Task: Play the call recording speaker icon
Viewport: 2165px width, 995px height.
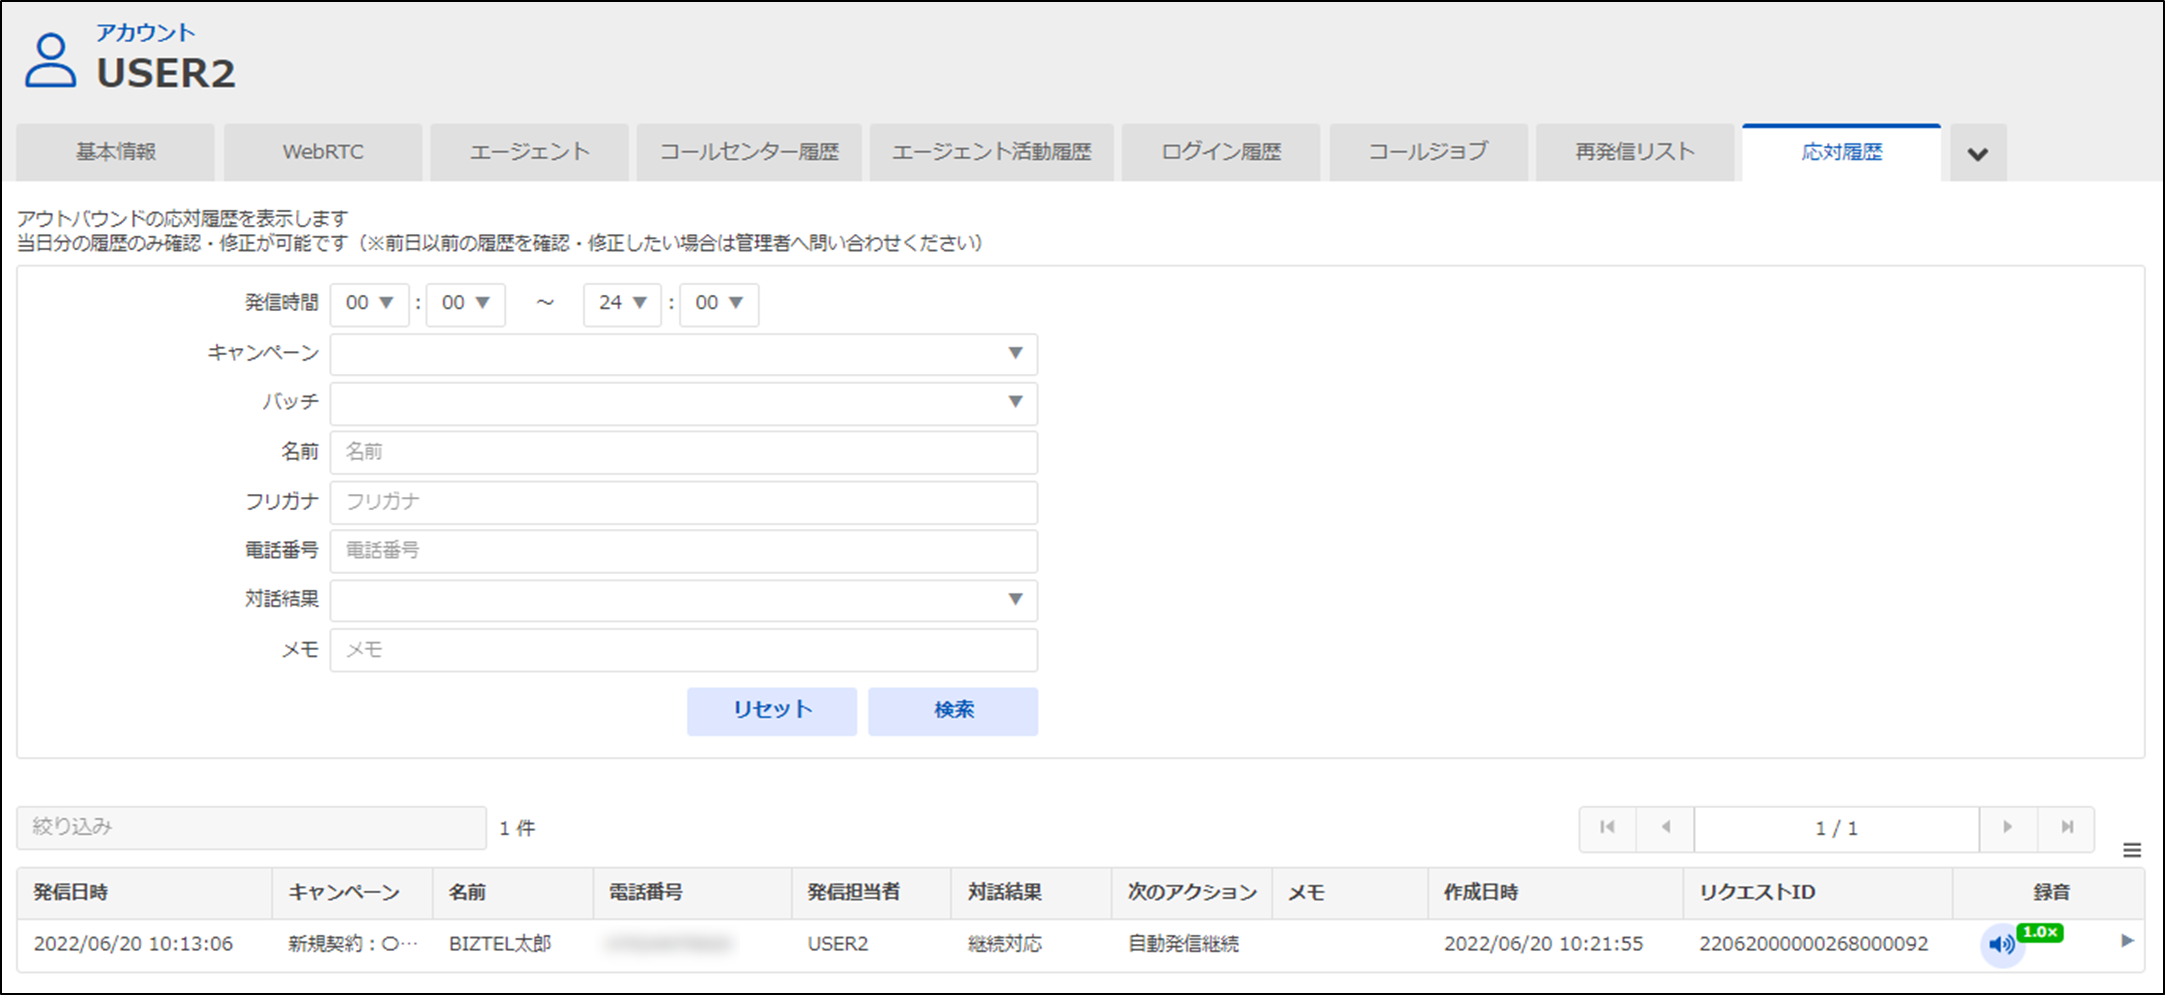Action: (2001, 944)
